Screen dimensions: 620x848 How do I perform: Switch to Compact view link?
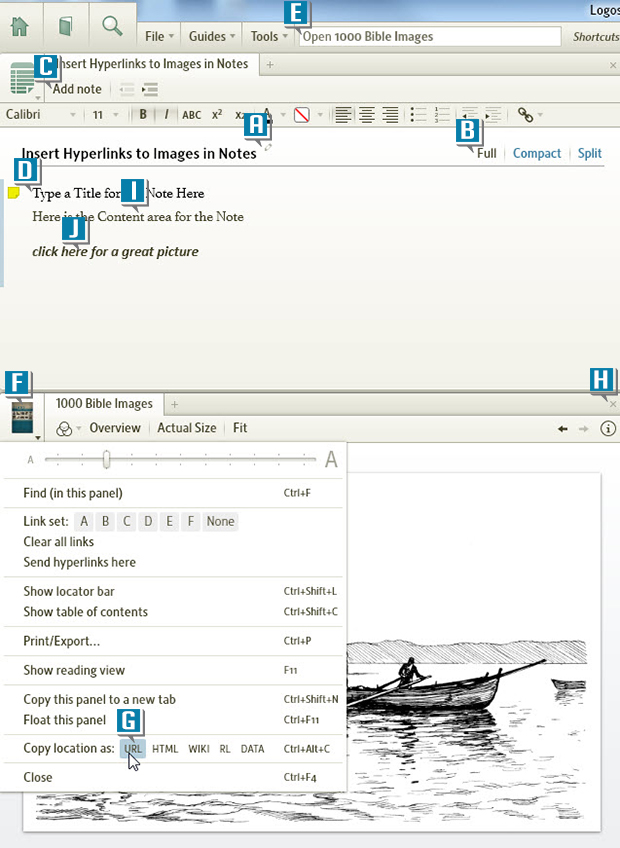coord(537,153)
